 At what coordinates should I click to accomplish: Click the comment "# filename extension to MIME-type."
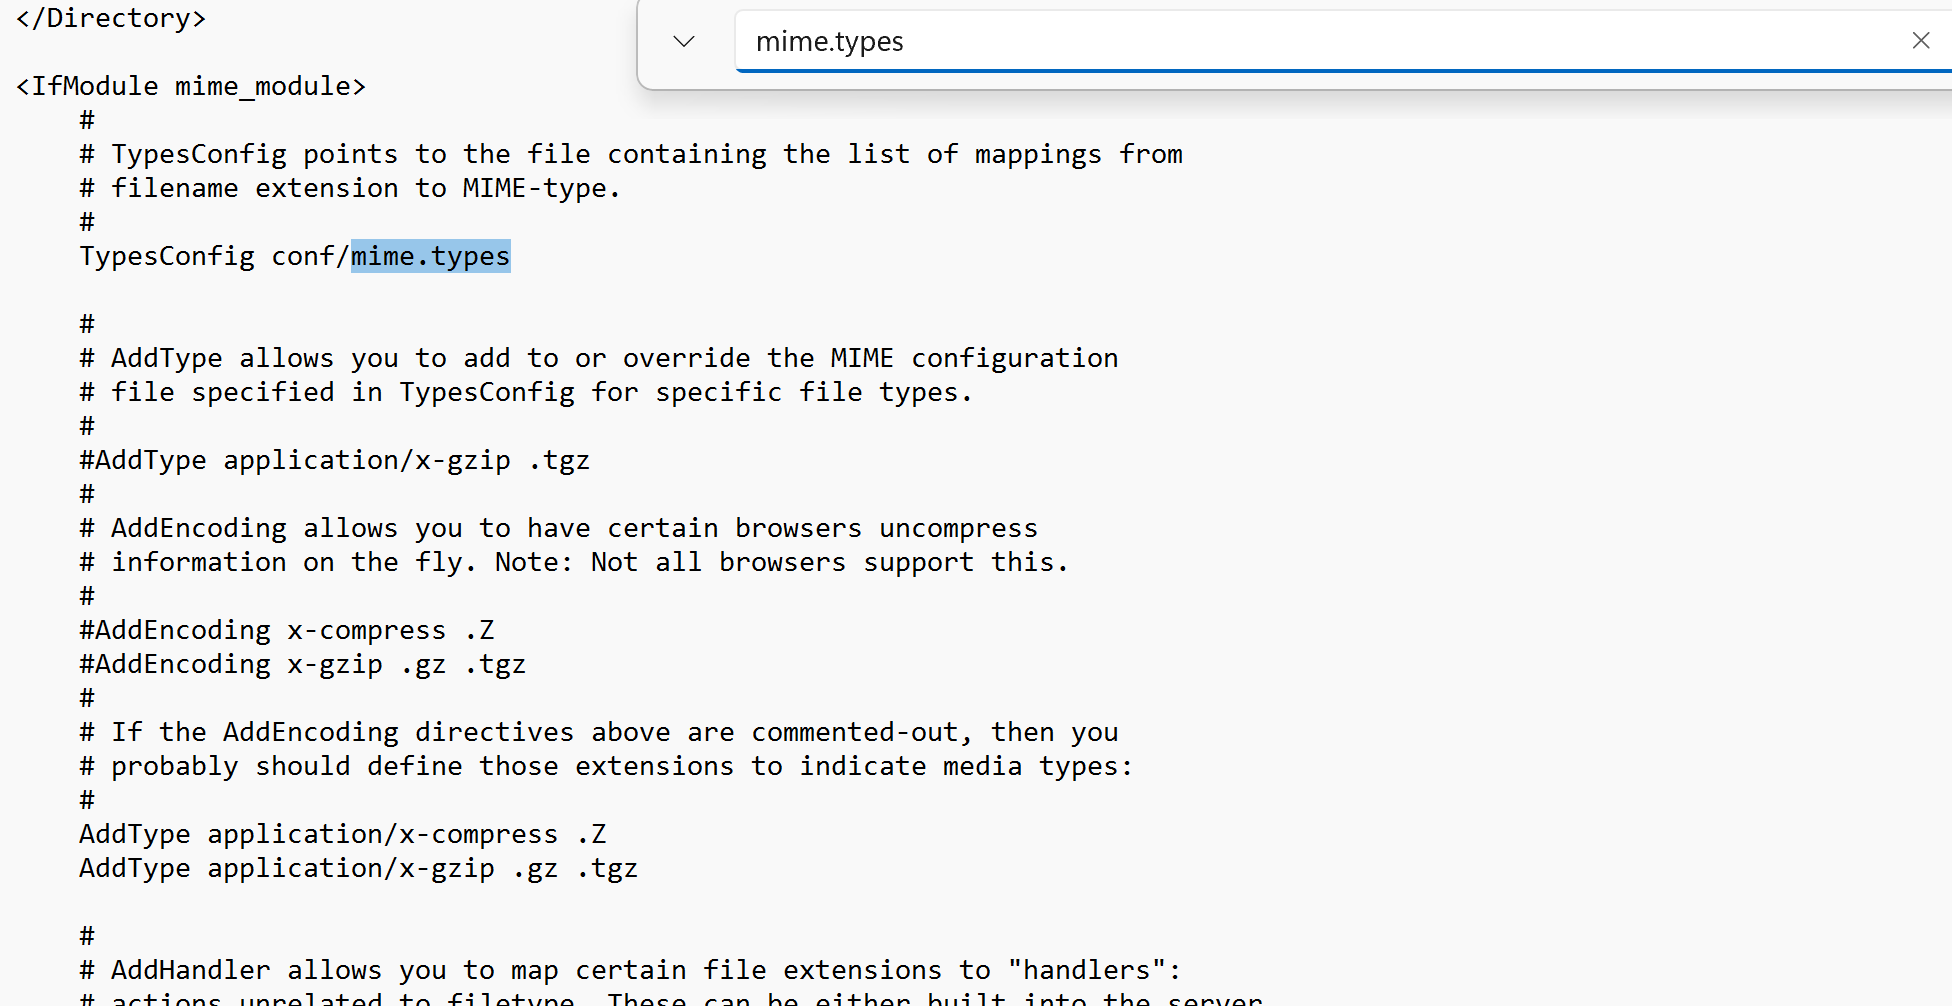(350, 188)
